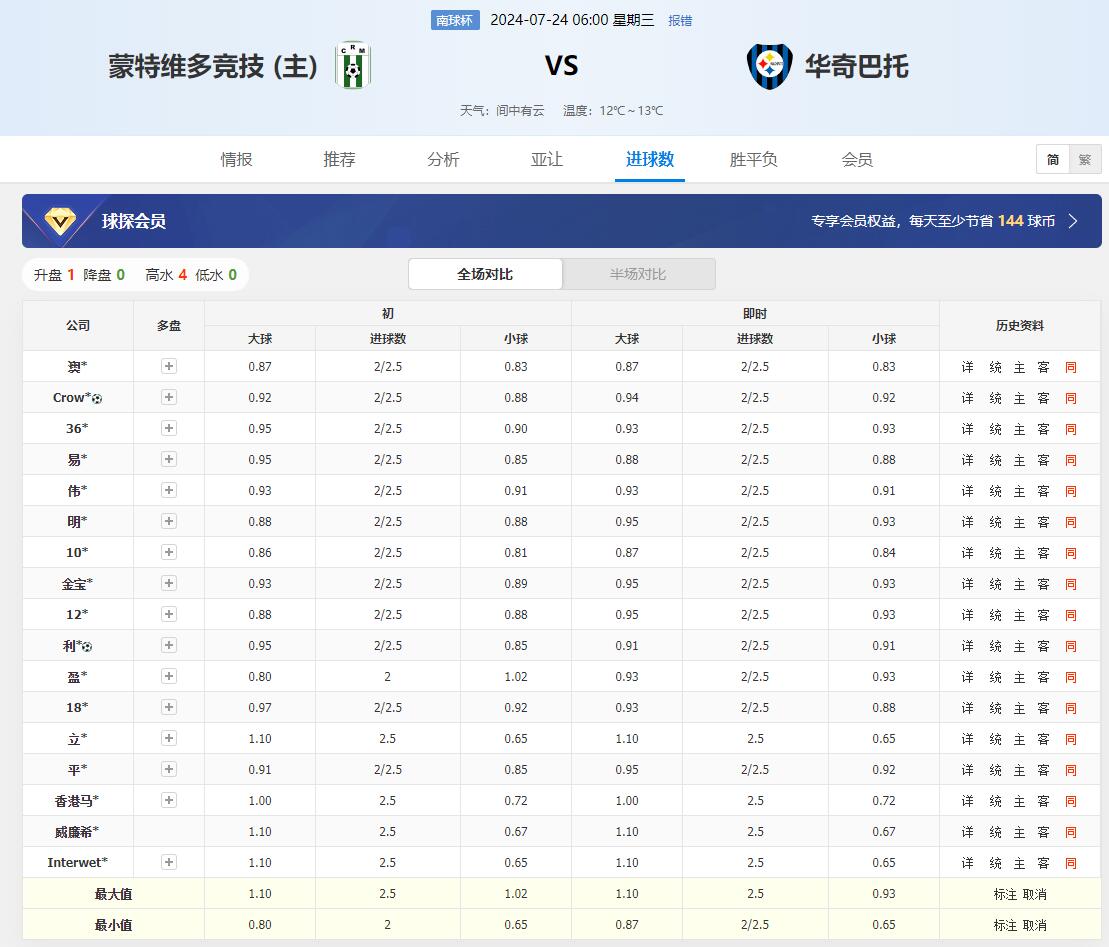
Task: Expand multi-handicap plus for 盈* row
Action: (169, 676)
